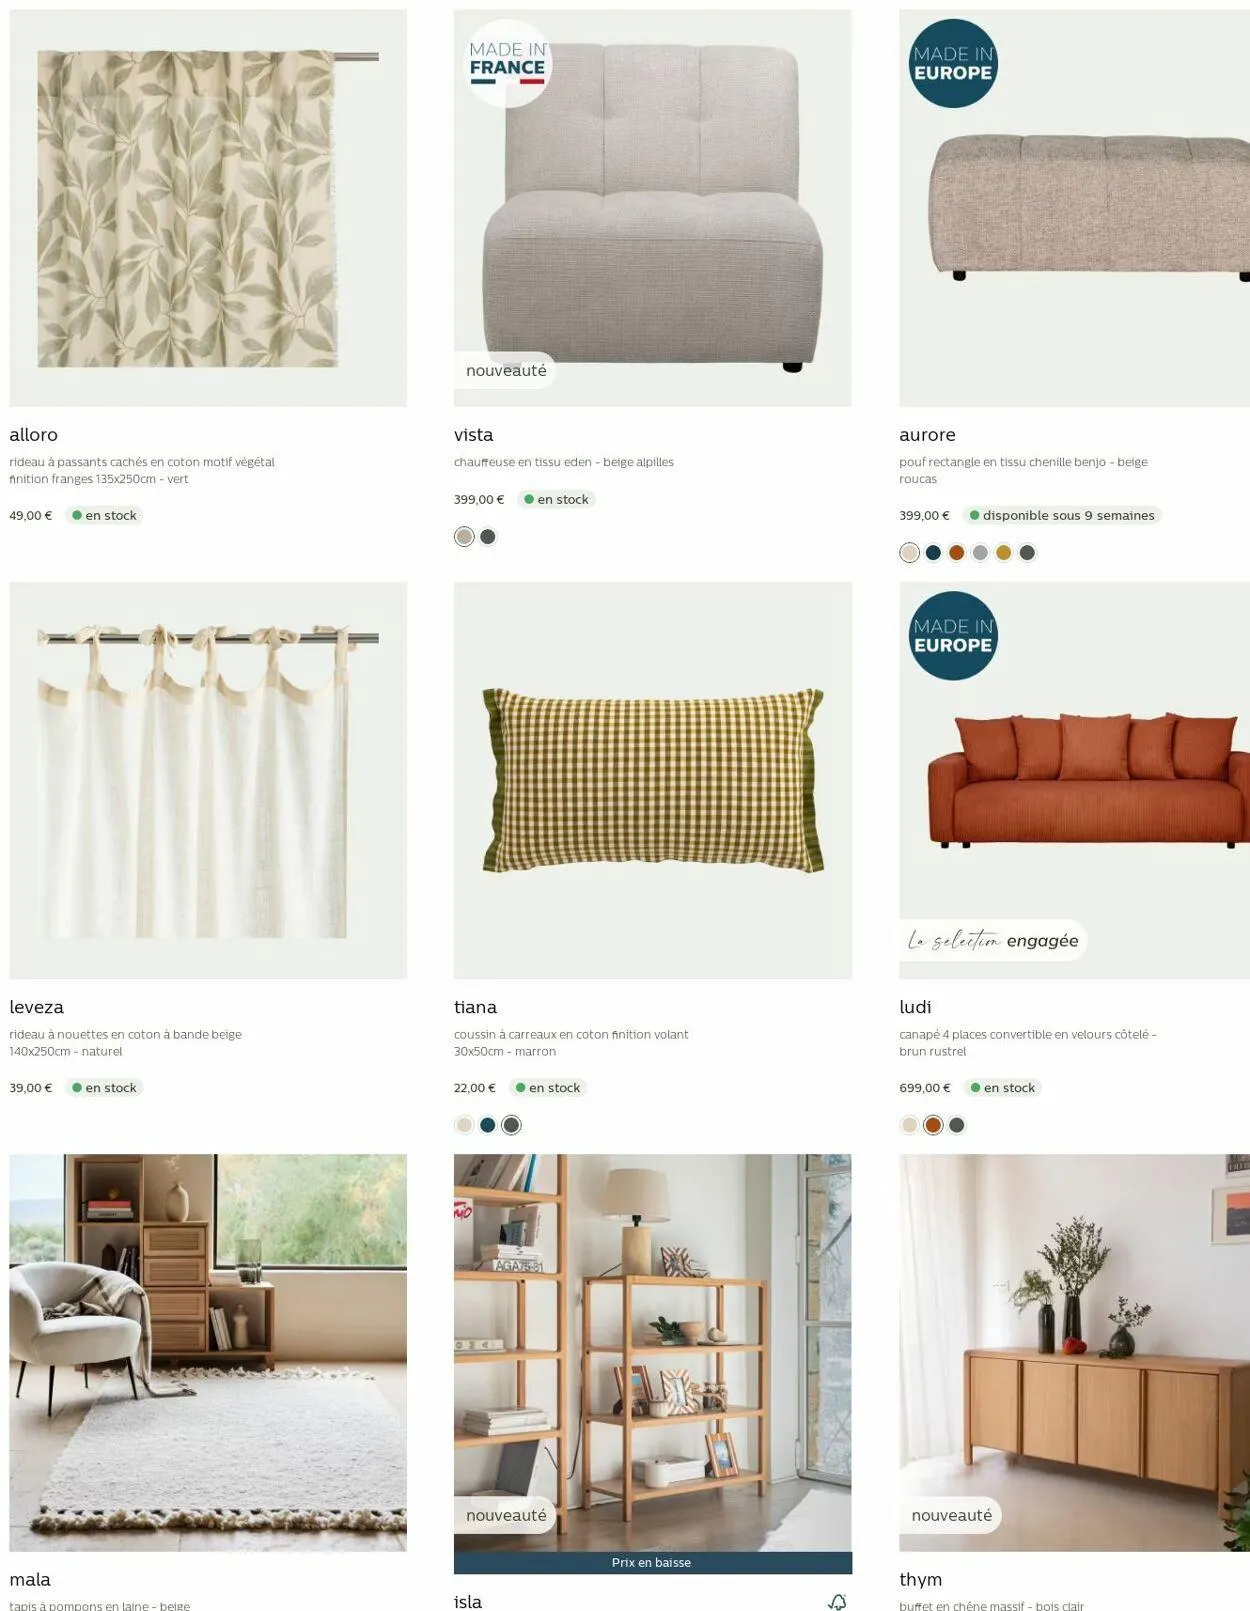Screen dimensions: 1250x1611
Task: Click the Made in France badge on vista
Action: tap(508, 63)
